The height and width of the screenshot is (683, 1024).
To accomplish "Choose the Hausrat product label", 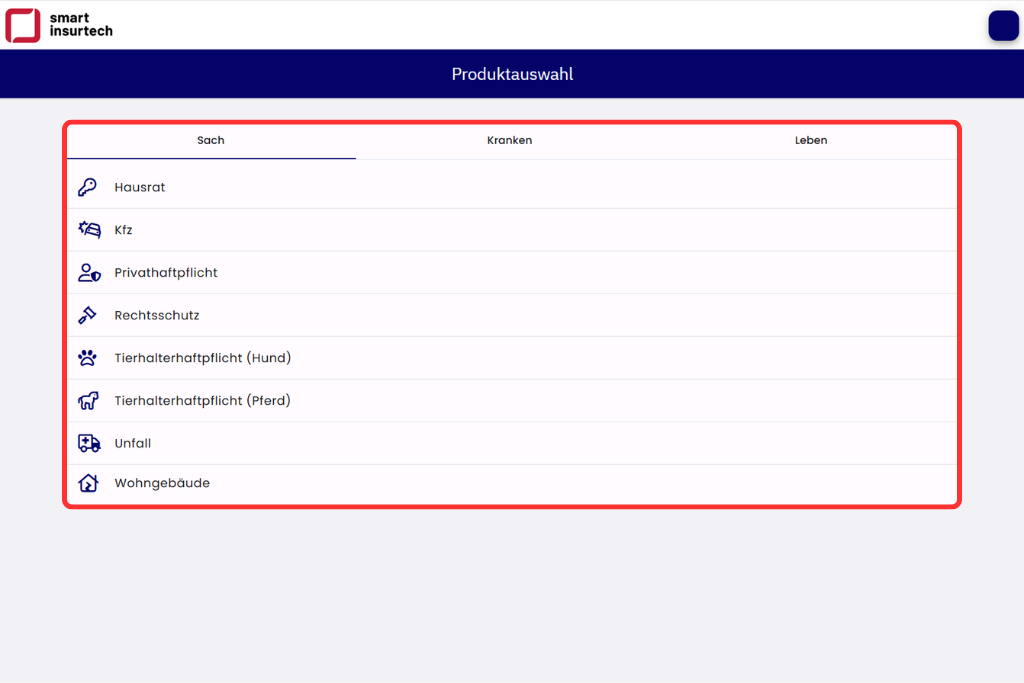I will tap(140, 187).
